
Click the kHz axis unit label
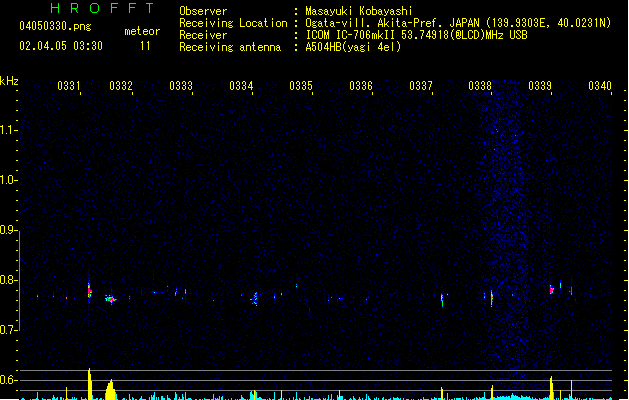click(x=9, y=81)
